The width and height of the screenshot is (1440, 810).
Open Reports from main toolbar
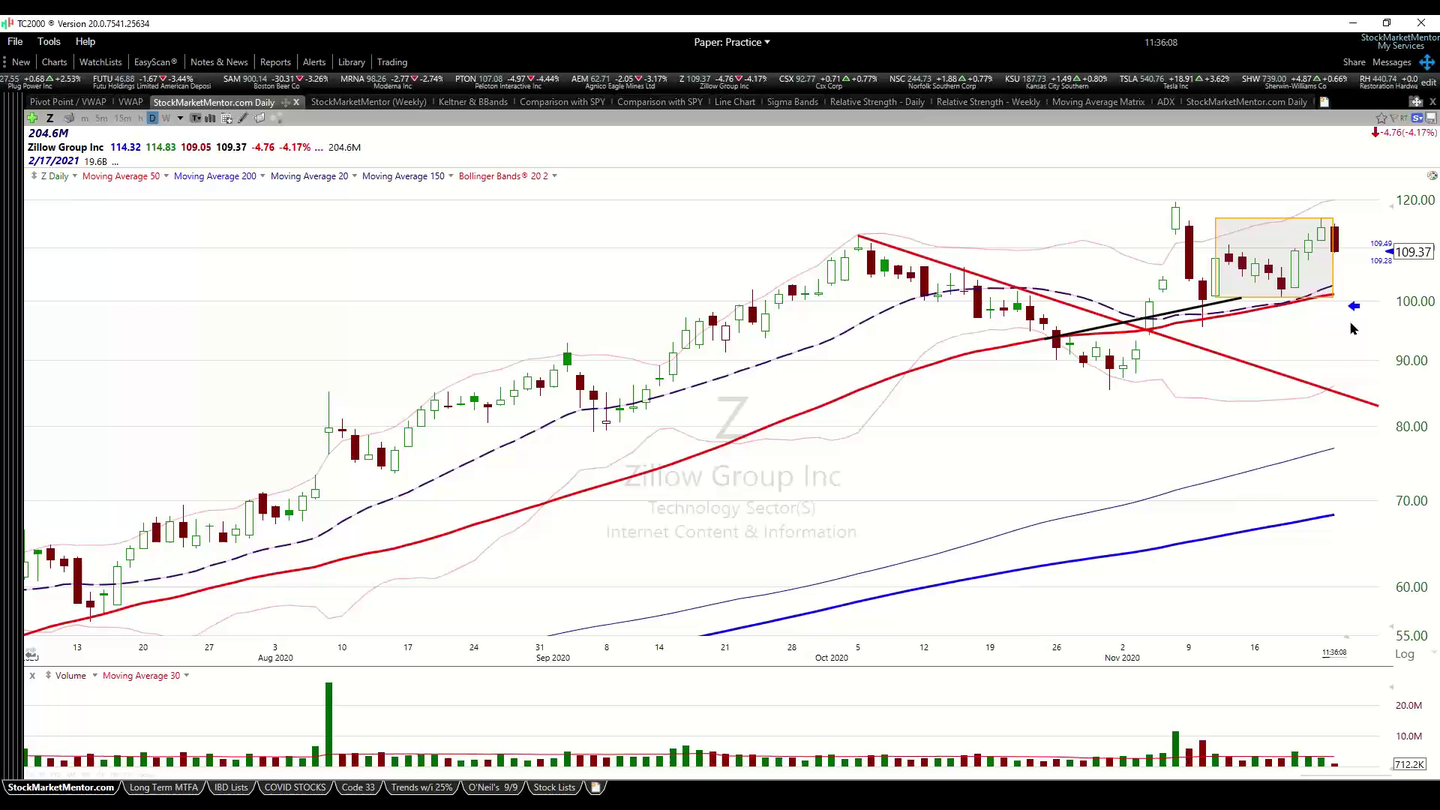point(275,62)
